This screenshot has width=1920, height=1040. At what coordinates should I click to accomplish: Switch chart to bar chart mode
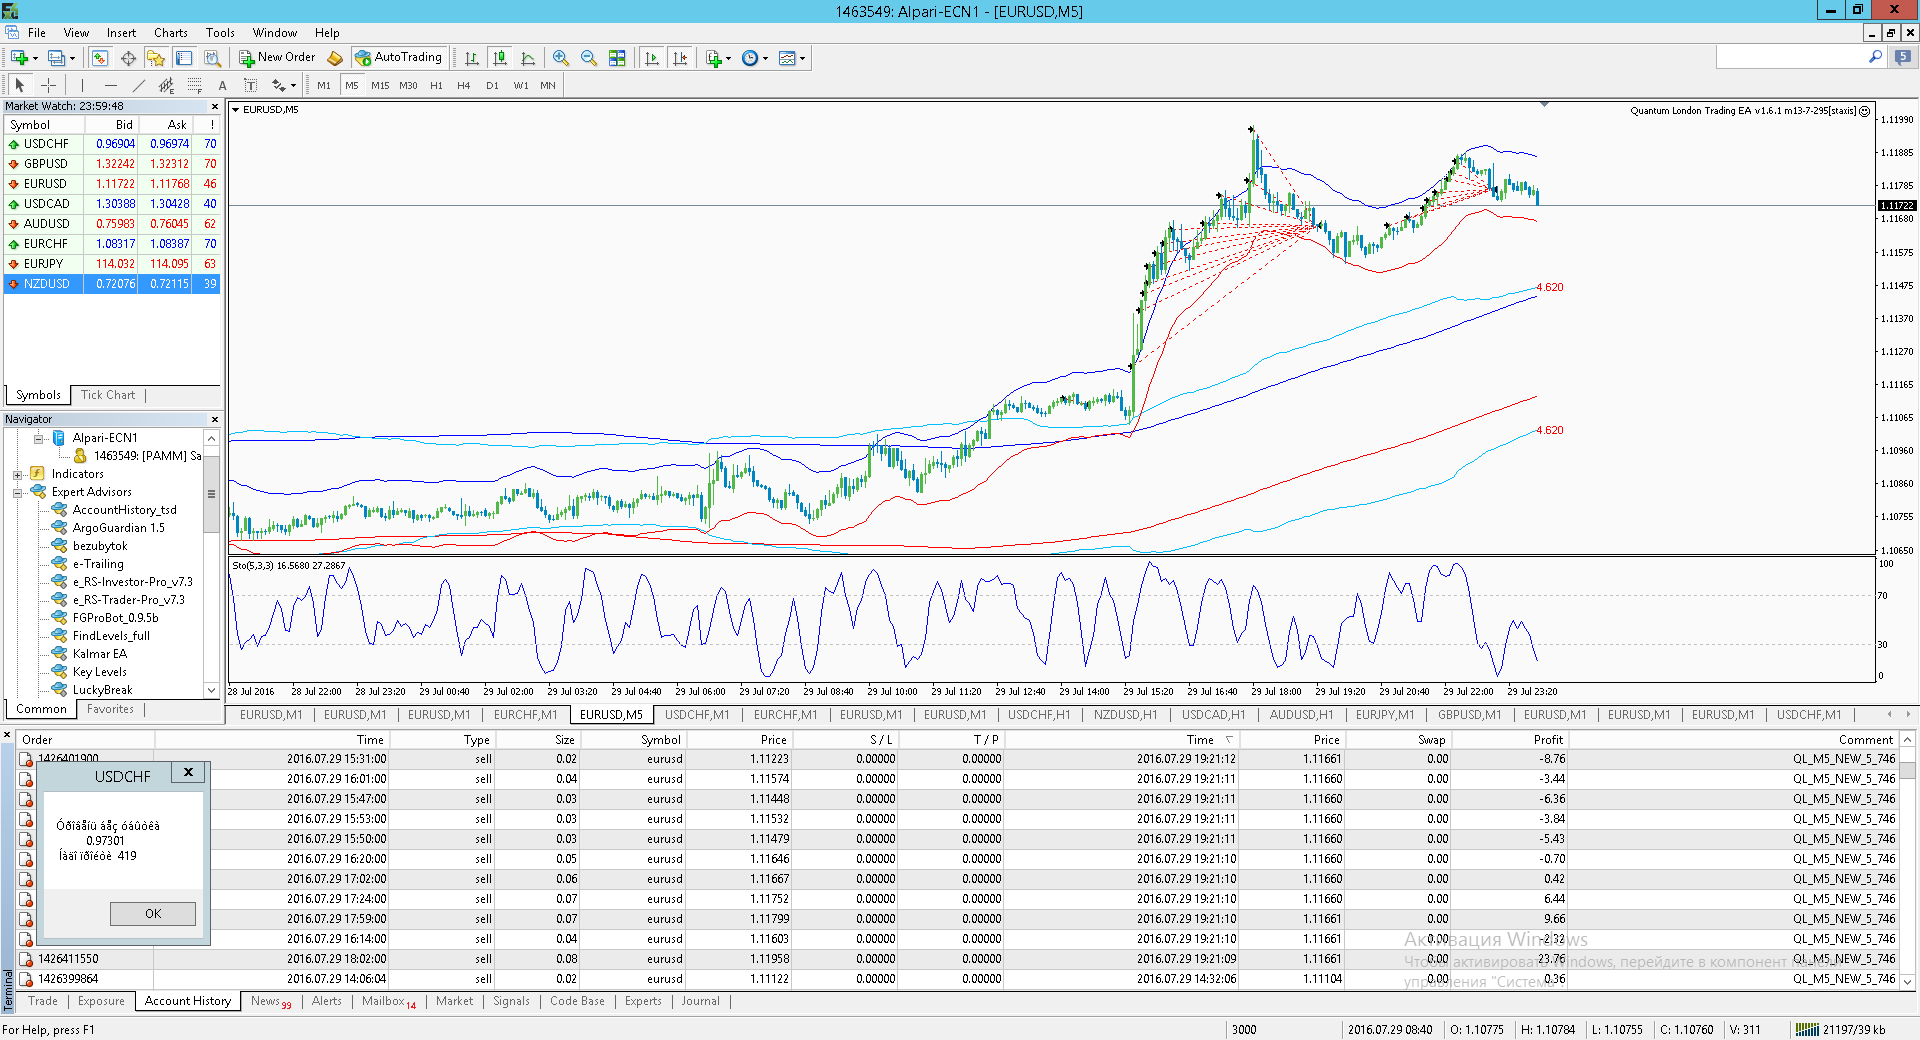pyautogui.click(x=471, y=58)
